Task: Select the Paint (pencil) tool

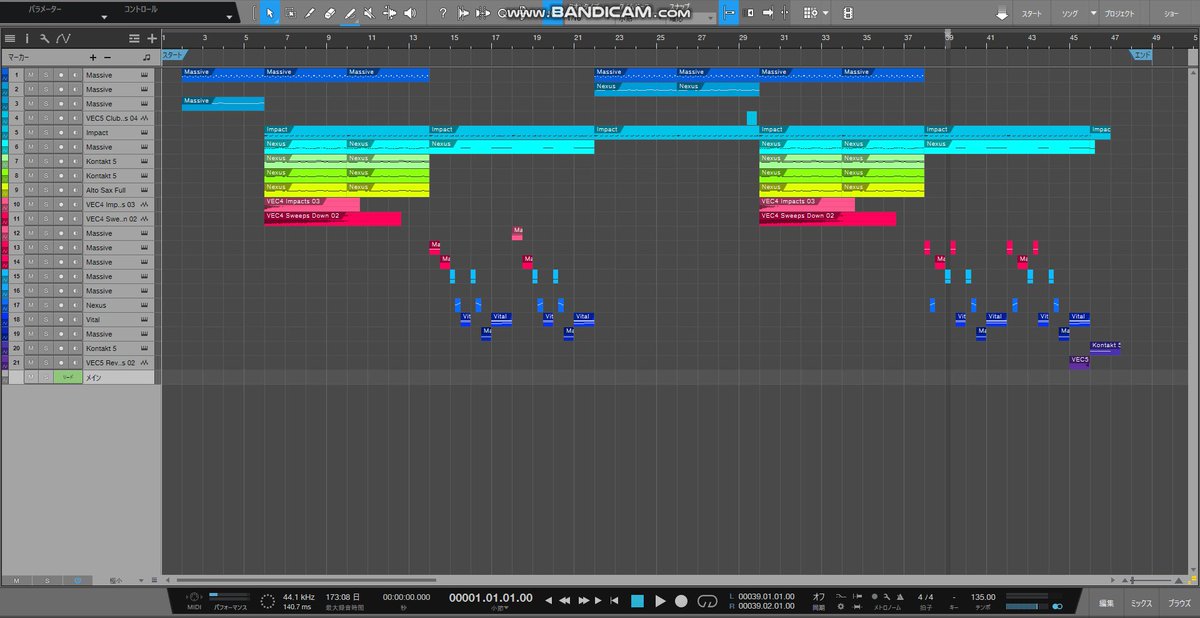Action: [x=350, y=13]
